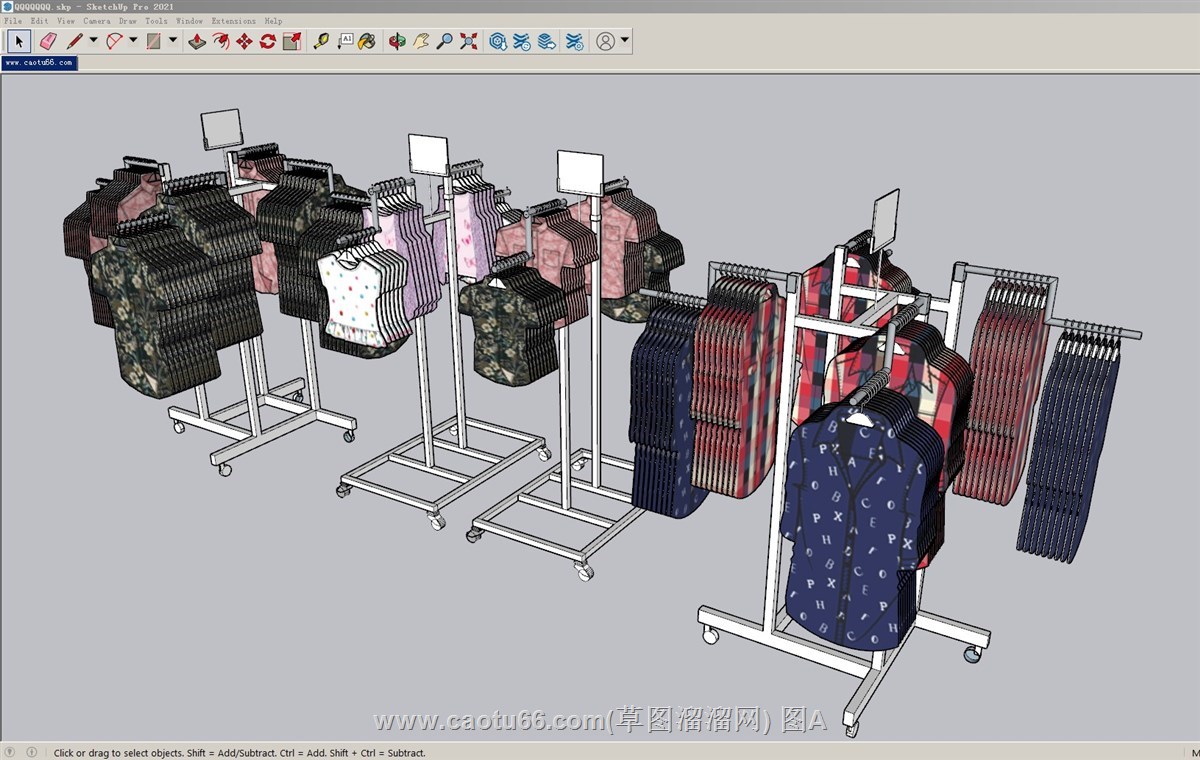
Task: Open the user account dropdown arrow
Action: 625,41
